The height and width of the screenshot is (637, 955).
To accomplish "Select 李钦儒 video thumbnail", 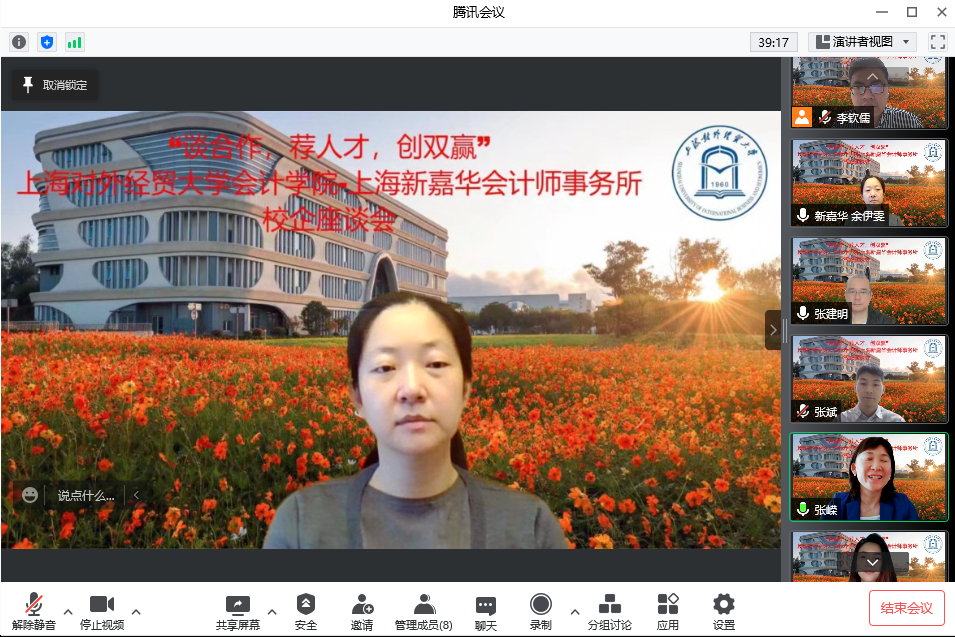I will [x=869, y=93].
